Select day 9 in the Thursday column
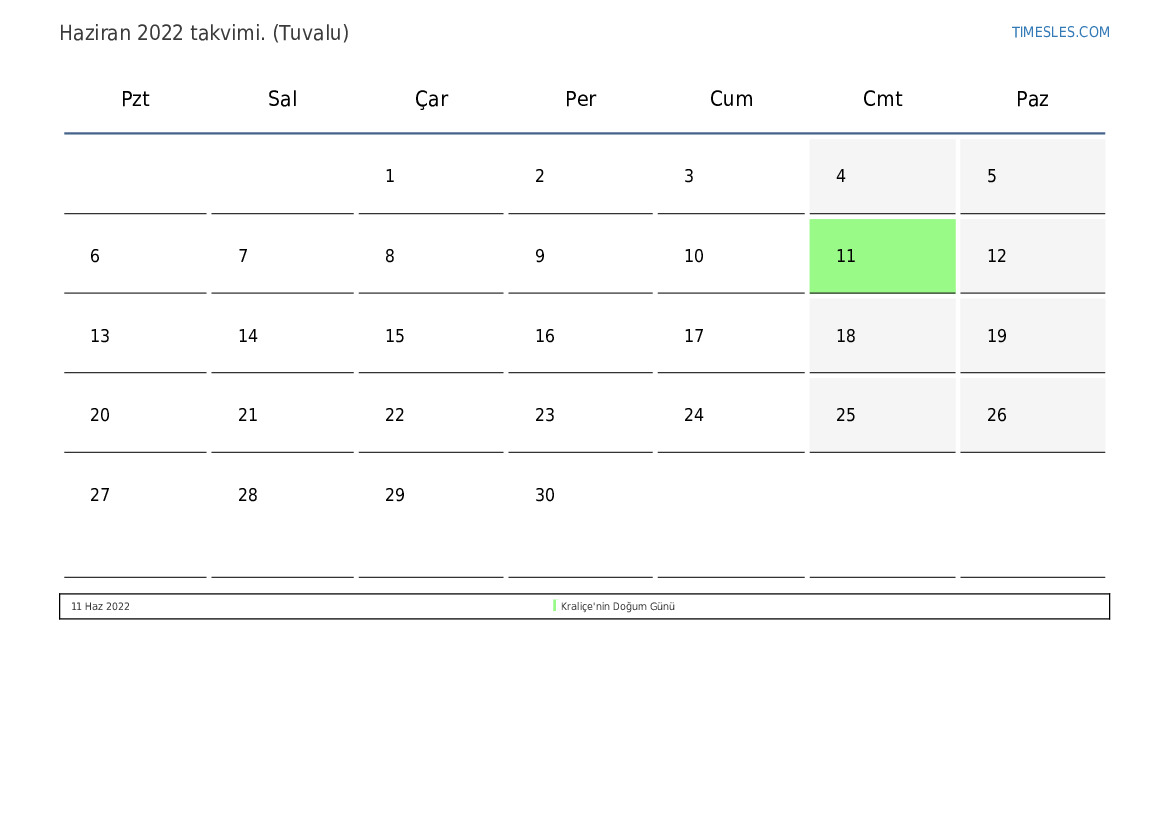Image resolution: width=1169 pixels, height=827 pixels. point(540,256)
